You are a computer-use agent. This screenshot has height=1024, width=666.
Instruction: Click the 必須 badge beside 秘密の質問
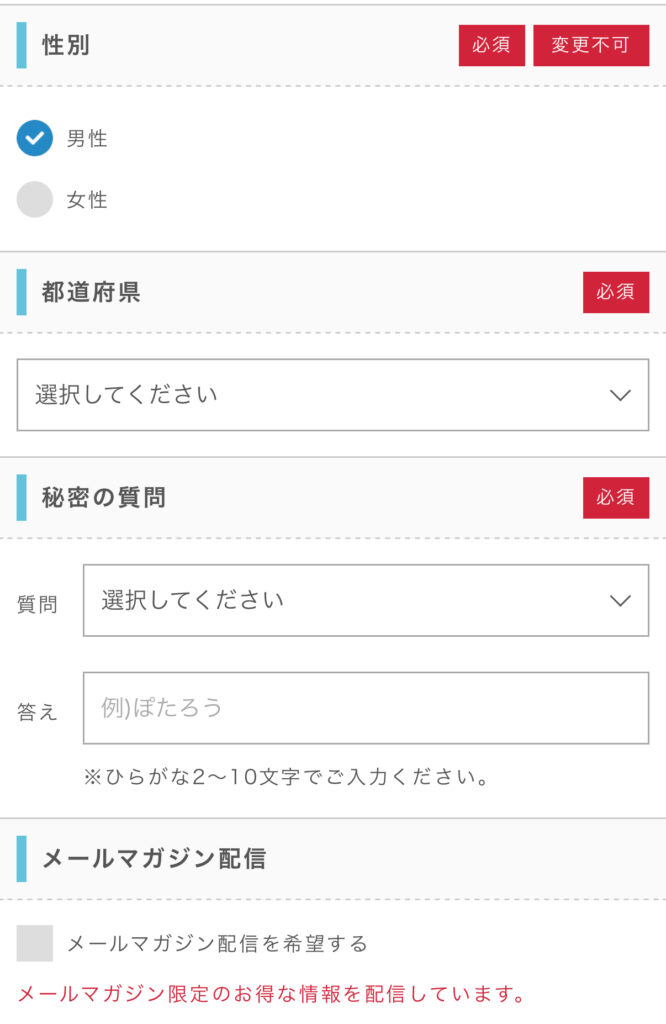click(x=616, y=498)
